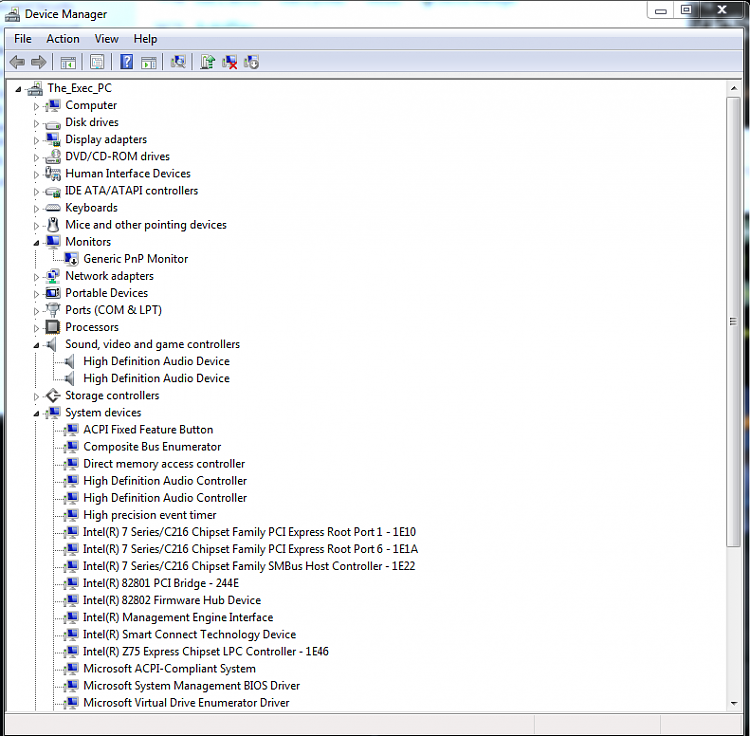Select Z75 Express Chipset LPC Controller
Viewport: 750px width, 736px height.
tap(206, 651)
